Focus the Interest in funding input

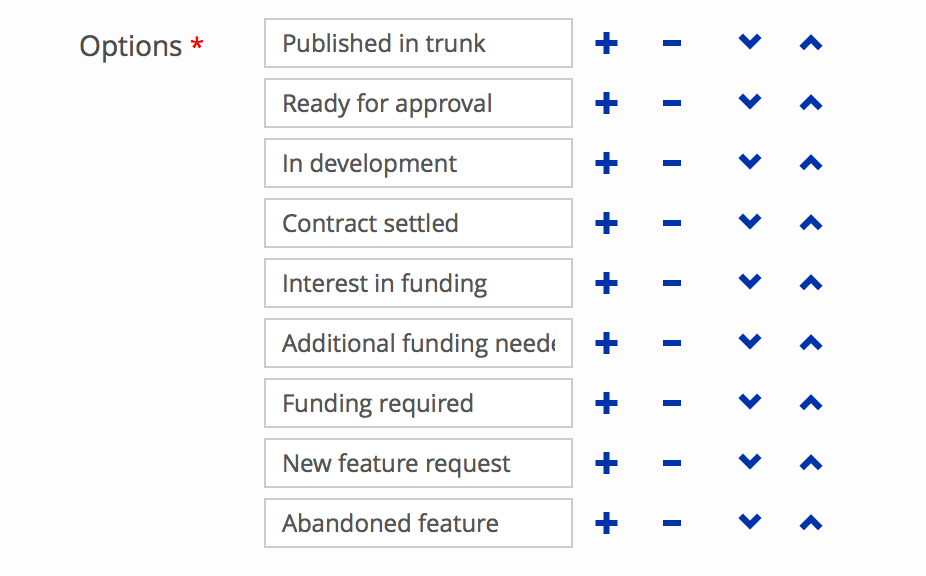point(418,283)
